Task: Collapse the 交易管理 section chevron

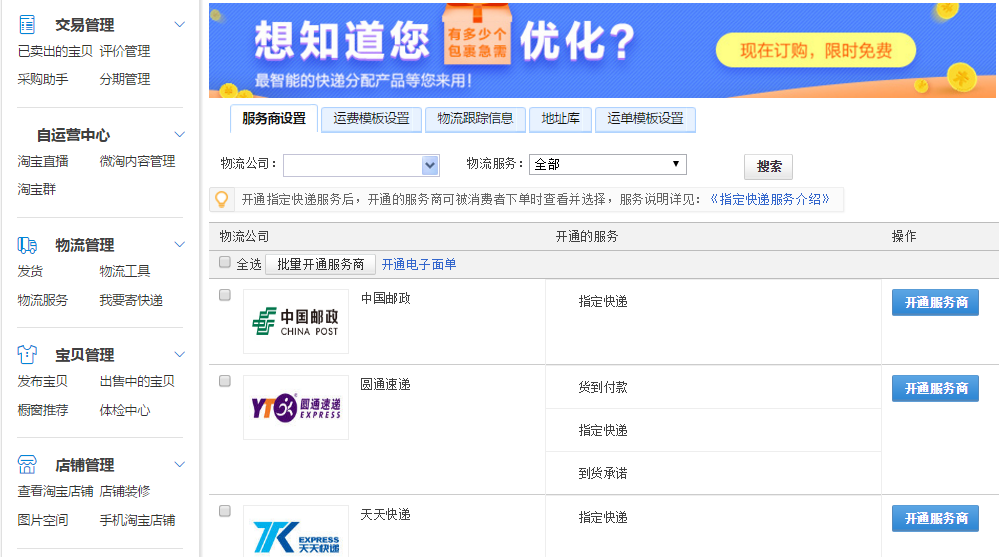Action: coord(180,25)
